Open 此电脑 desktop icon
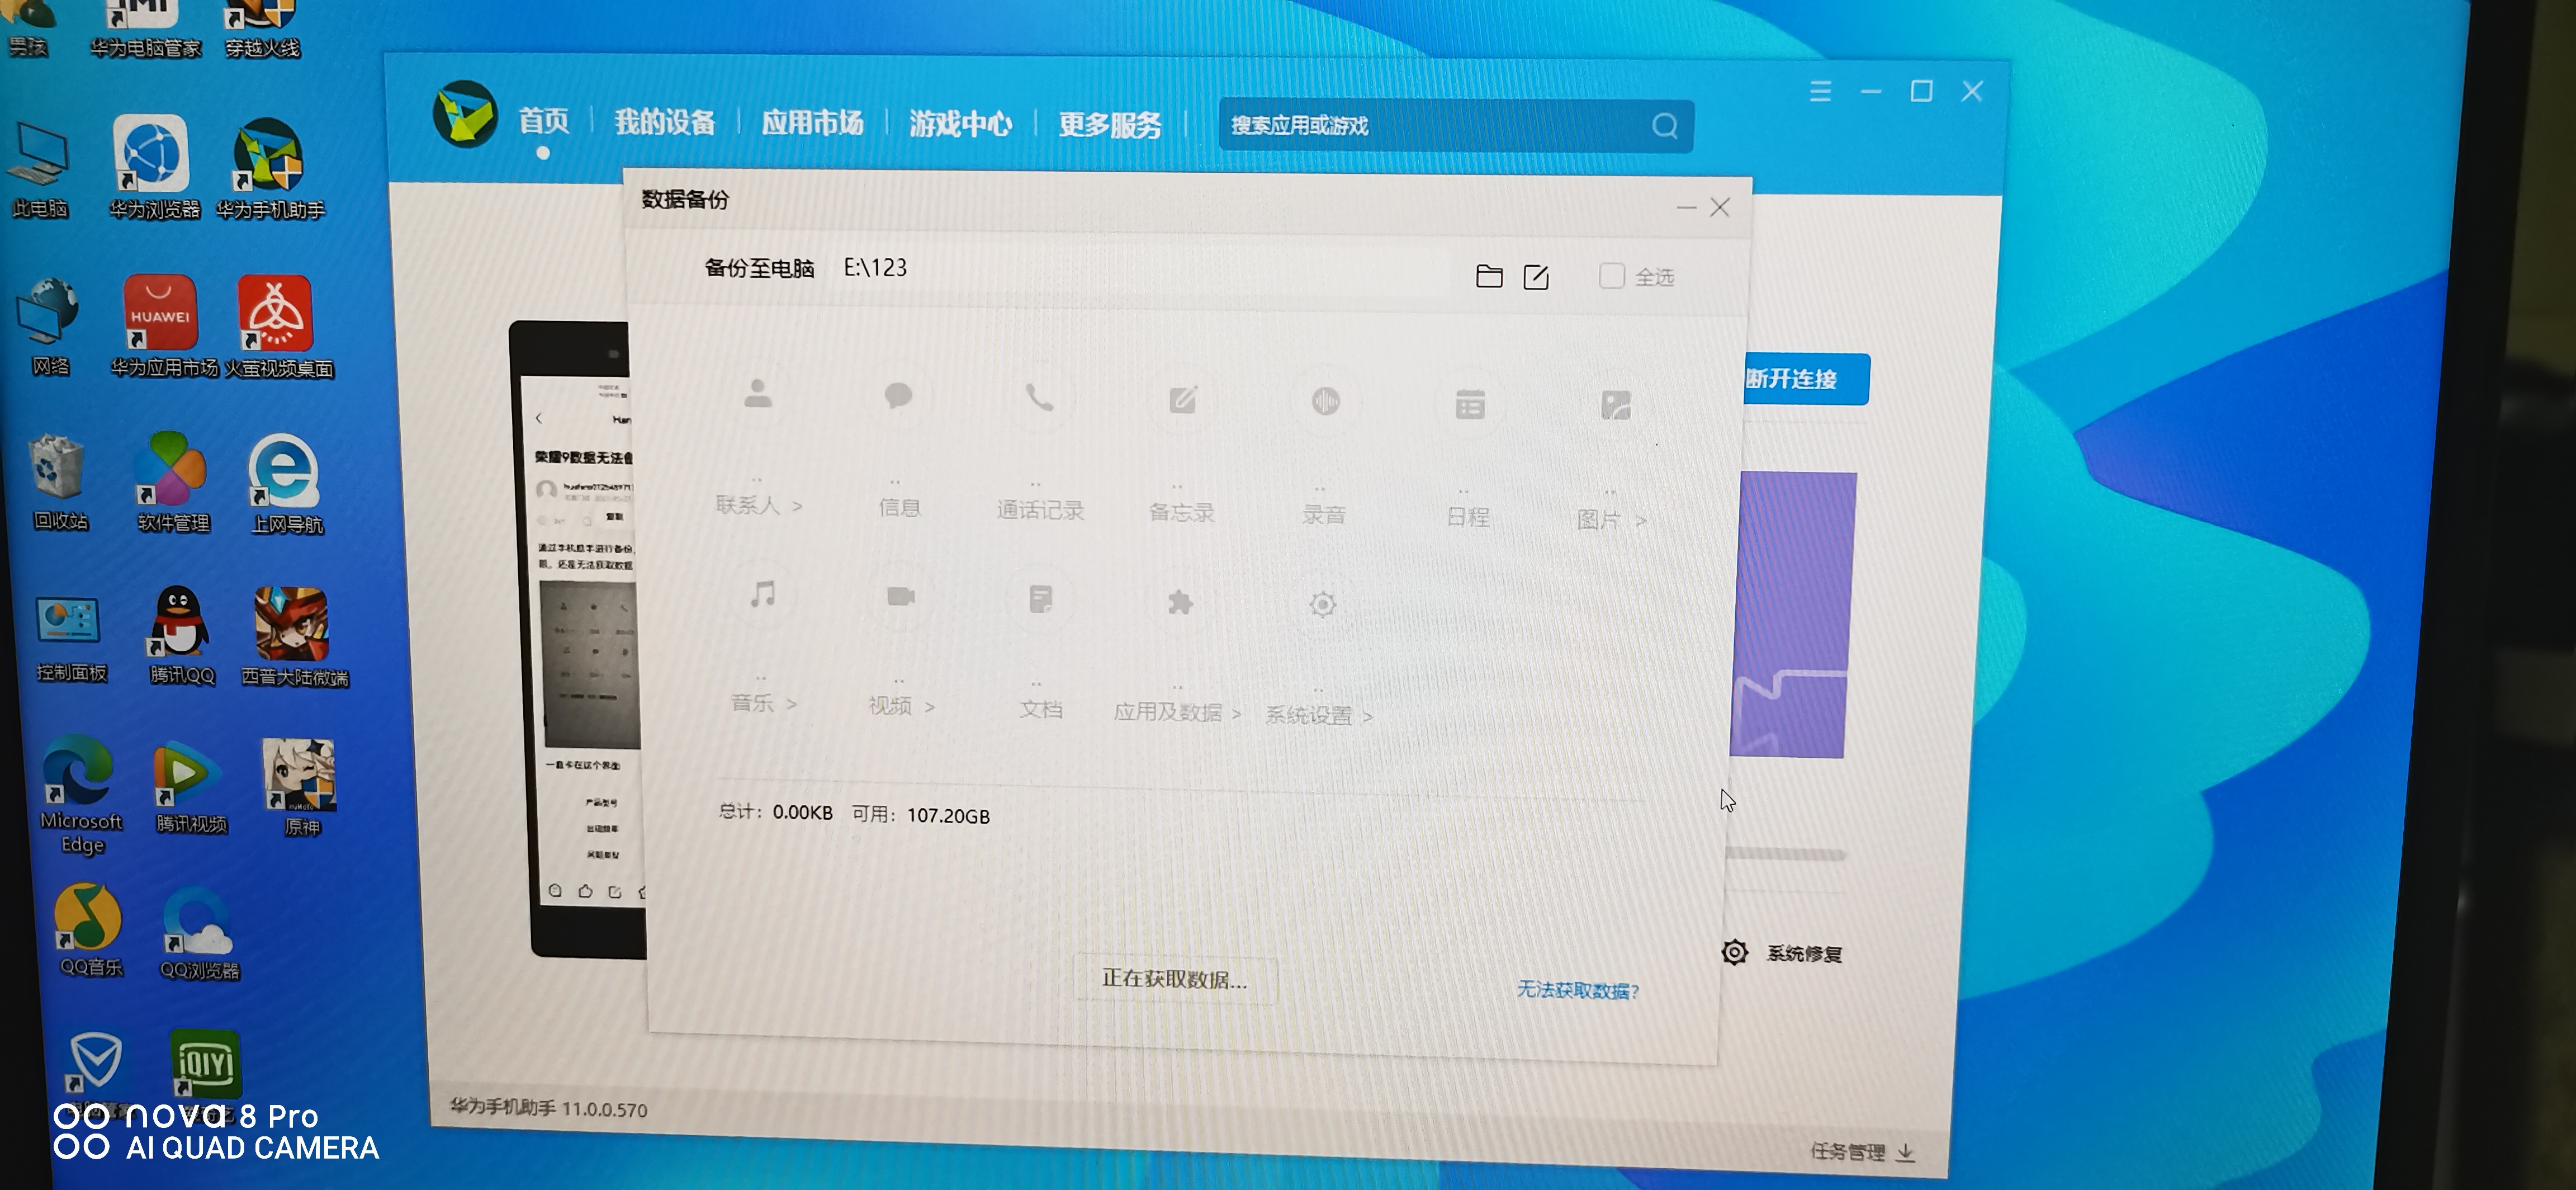This screenshot has height=1190, width=2576. point(39,170)
